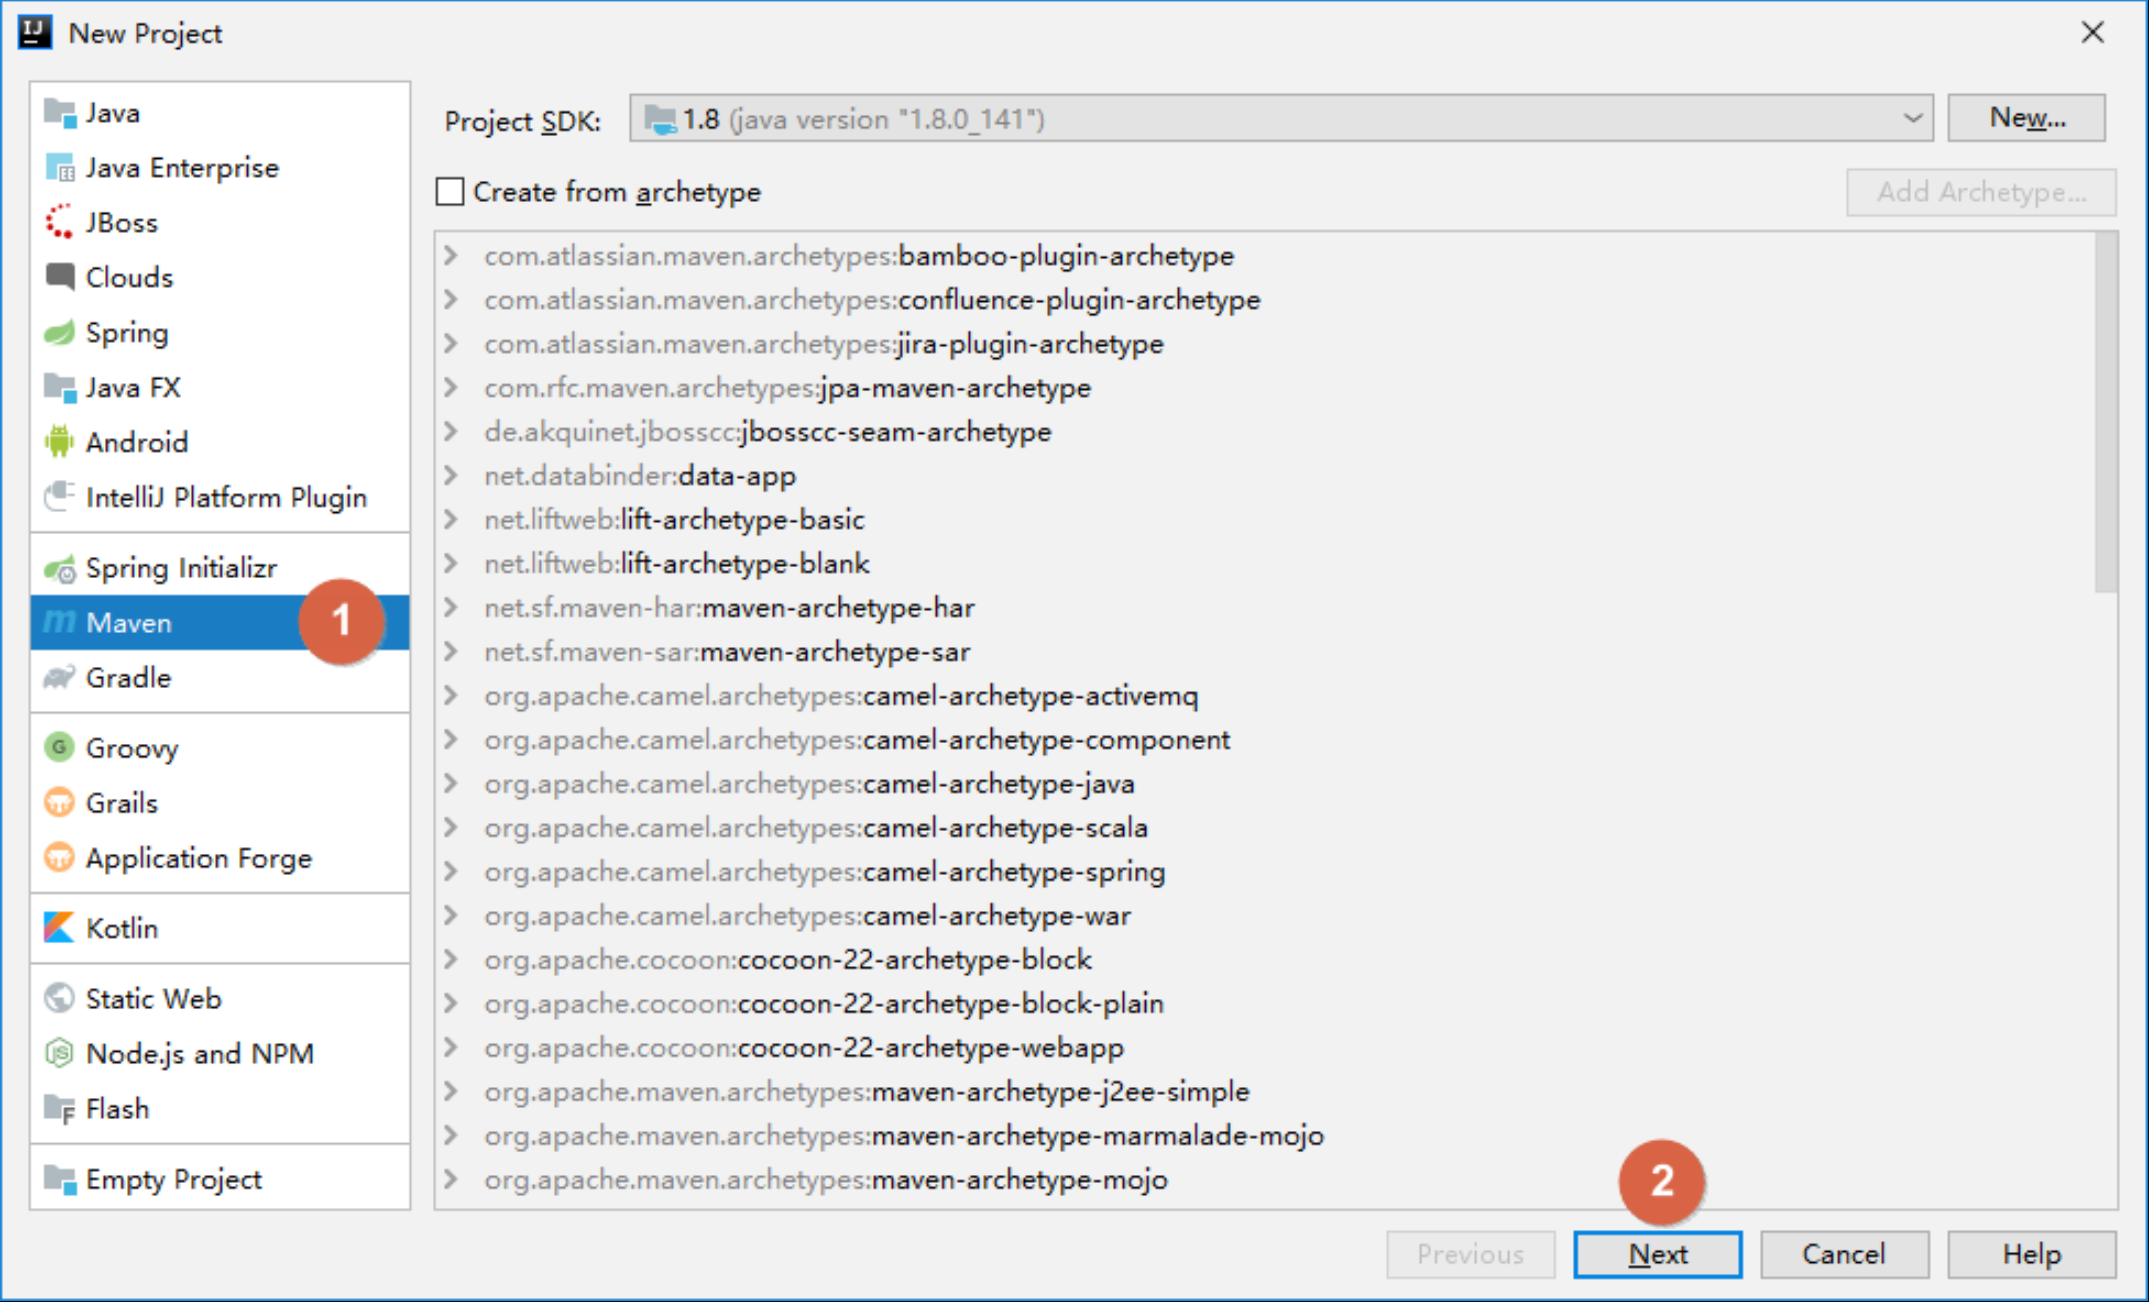
Task: Click the Spring leaf icon in sidebar
Action: point(60,333)
